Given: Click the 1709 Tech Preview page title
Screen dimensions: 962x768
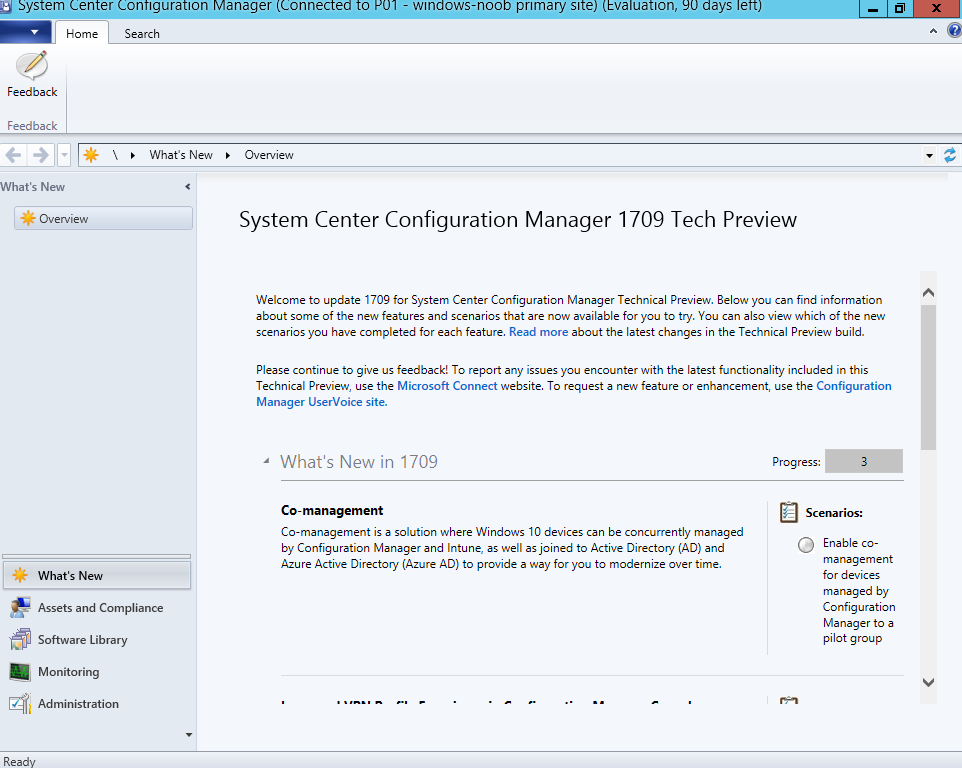Looking at the screenshot, I should point(518,220).
